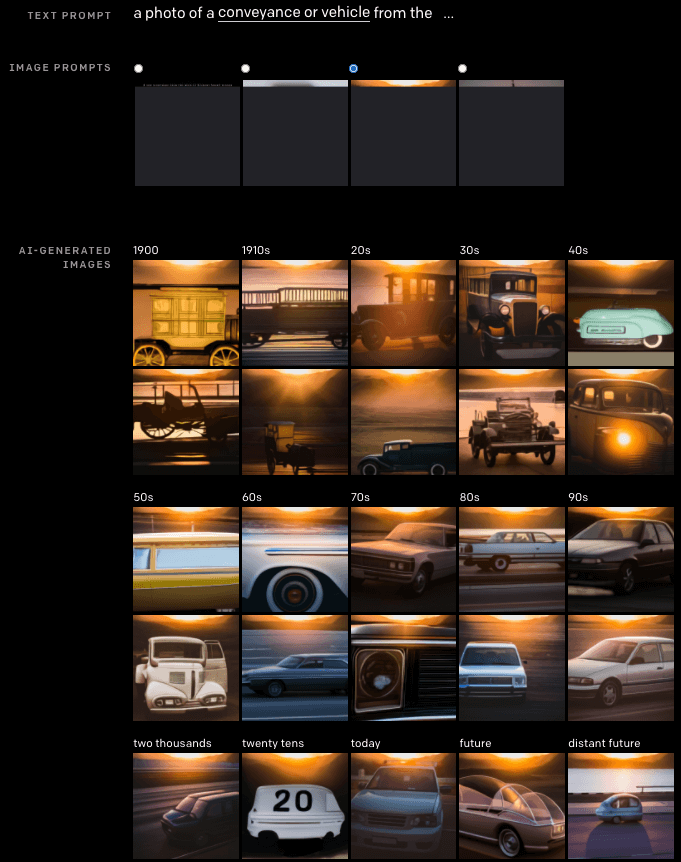Screen dimensions: 681x862
Task: Click the "80s" column label
Action: (469, 497)
